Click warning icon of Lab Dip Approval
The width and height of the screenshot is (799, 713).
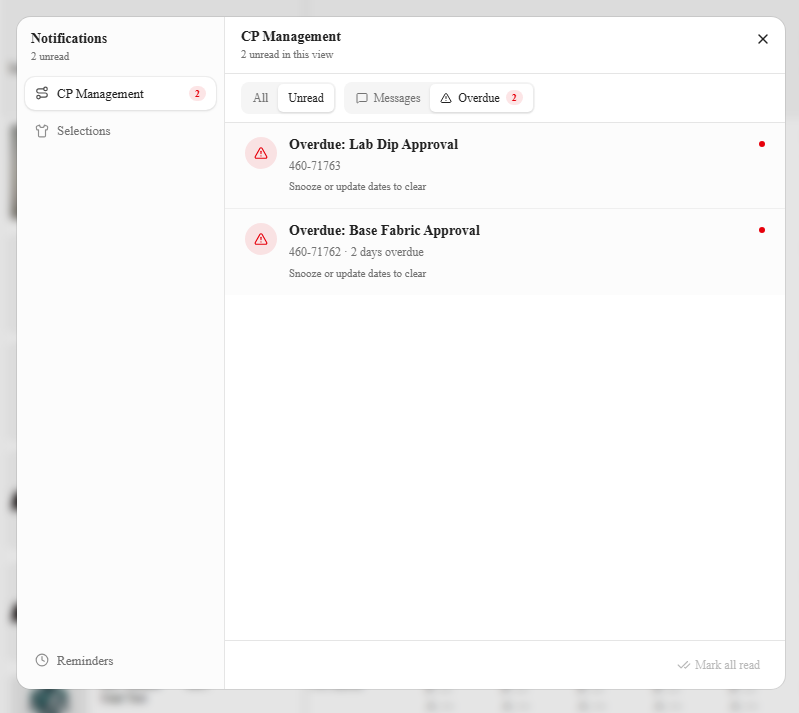[261, 153]
